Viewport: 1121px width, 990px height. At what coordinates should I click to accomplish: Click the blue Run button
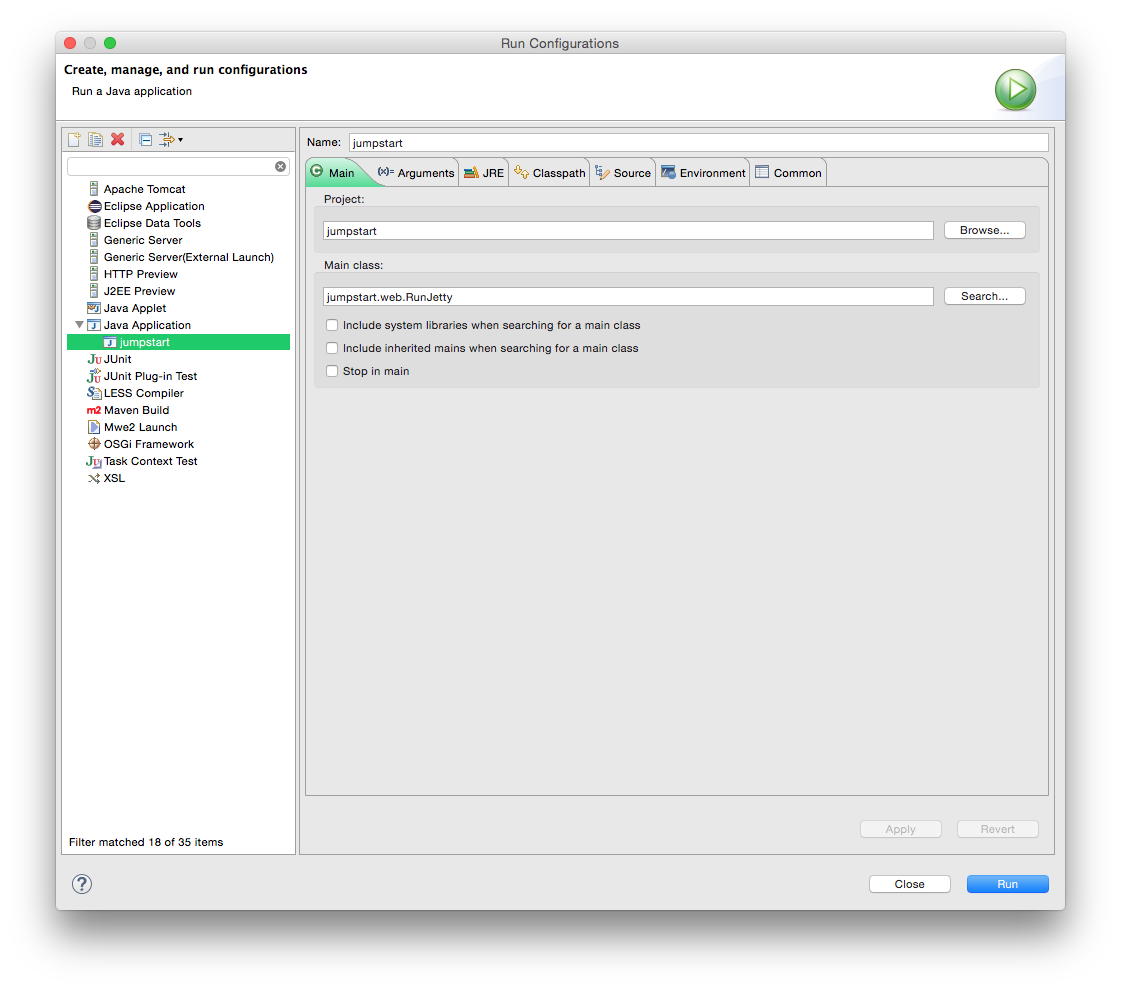[x=1007, y=884]
